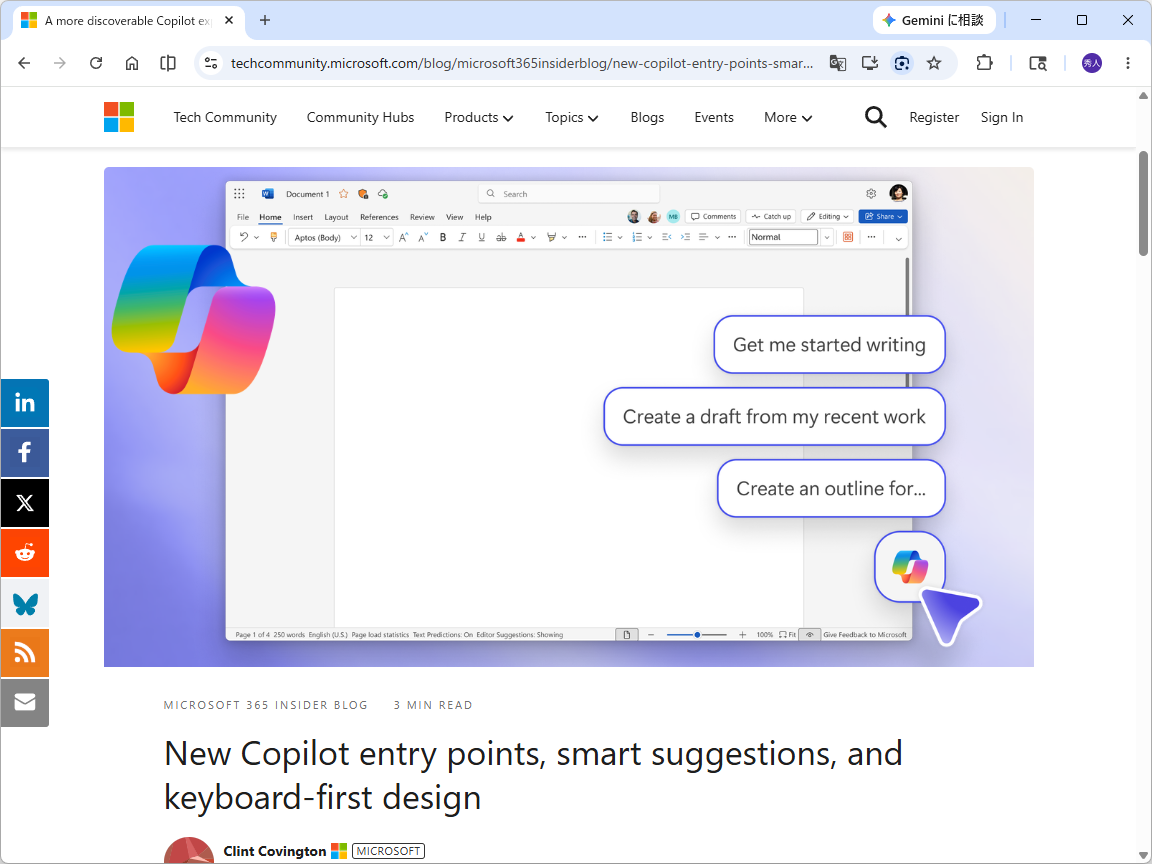Install app icon in address bar
Screen dimensions: 1152x864
(x=870, y=63)
